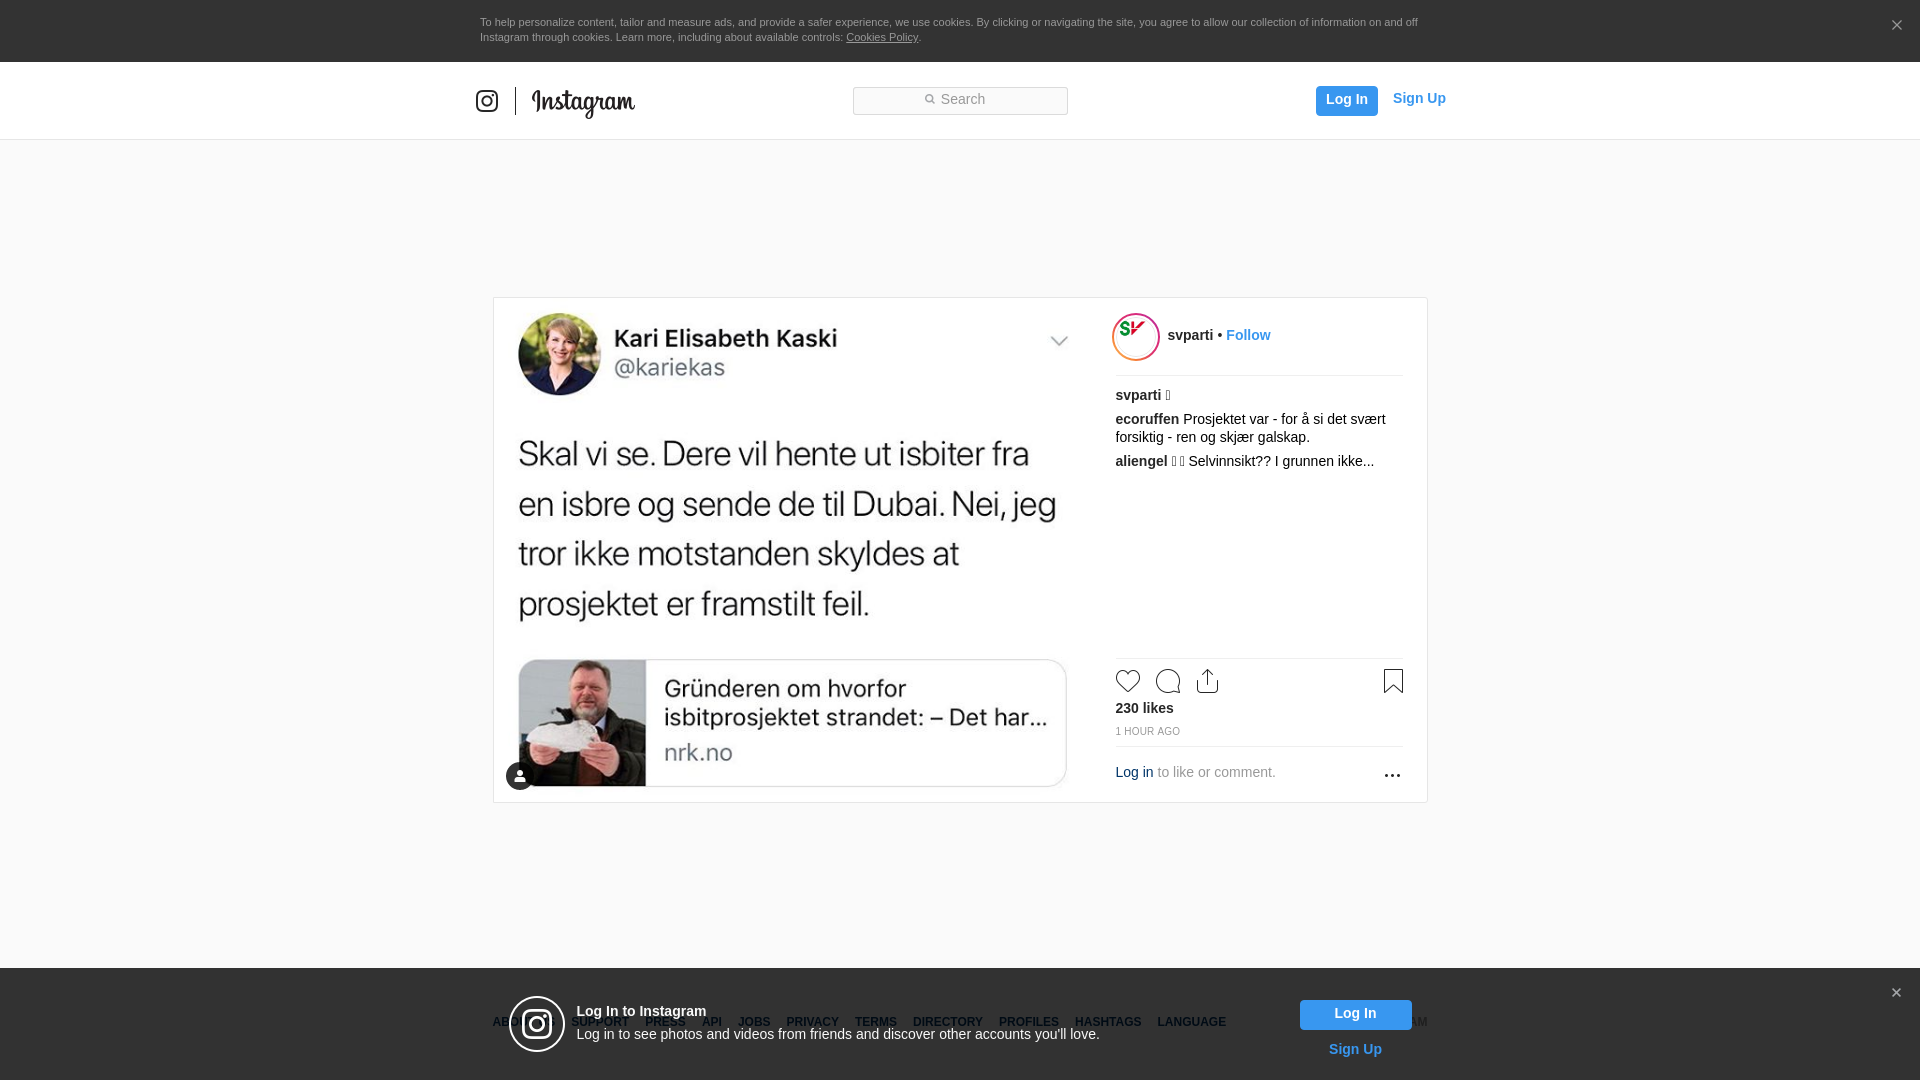The height and width of the screenshot is (1080, 1920).
Task: Click the Log in link under the post
Action: pyautogui.click(x=1134, y=772)
